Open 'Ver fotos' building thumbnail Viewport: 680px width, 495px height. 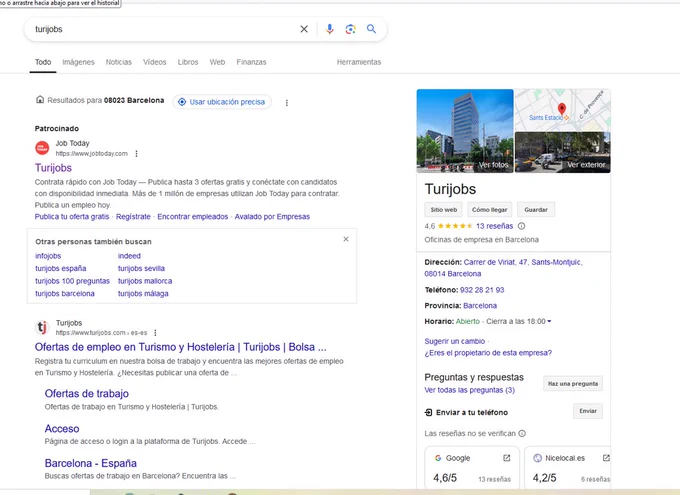click(465, 131)
